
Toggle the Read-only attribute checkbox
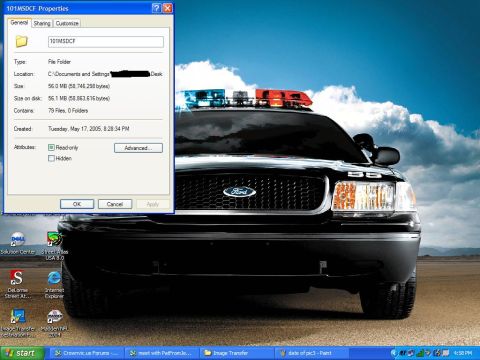click(51, 147)
